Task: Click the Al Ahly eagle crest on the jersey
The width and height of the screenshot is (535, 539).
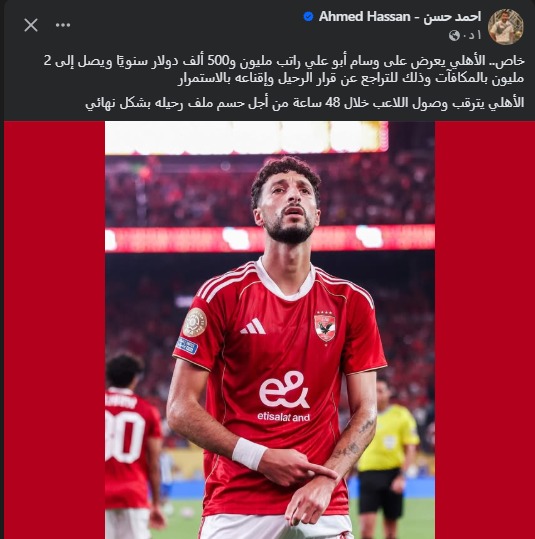Action: click(325, 326)
